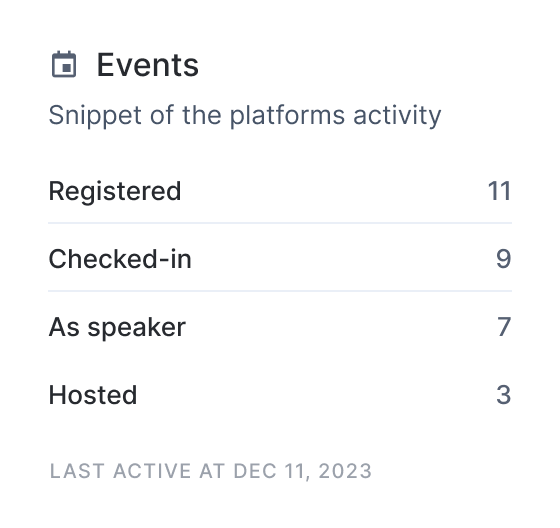This screenshot has height=528, width=560.
Task: Click the As speaker count 7
Action: click(504, 327)
